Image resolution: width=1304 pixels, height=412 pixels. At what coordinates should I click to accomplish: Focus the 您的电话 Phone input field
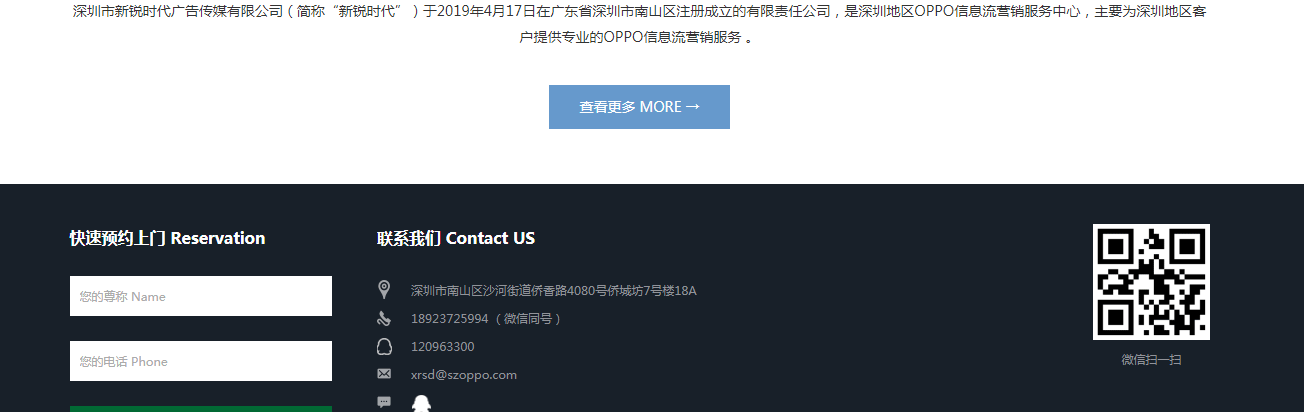pos(201,361)
